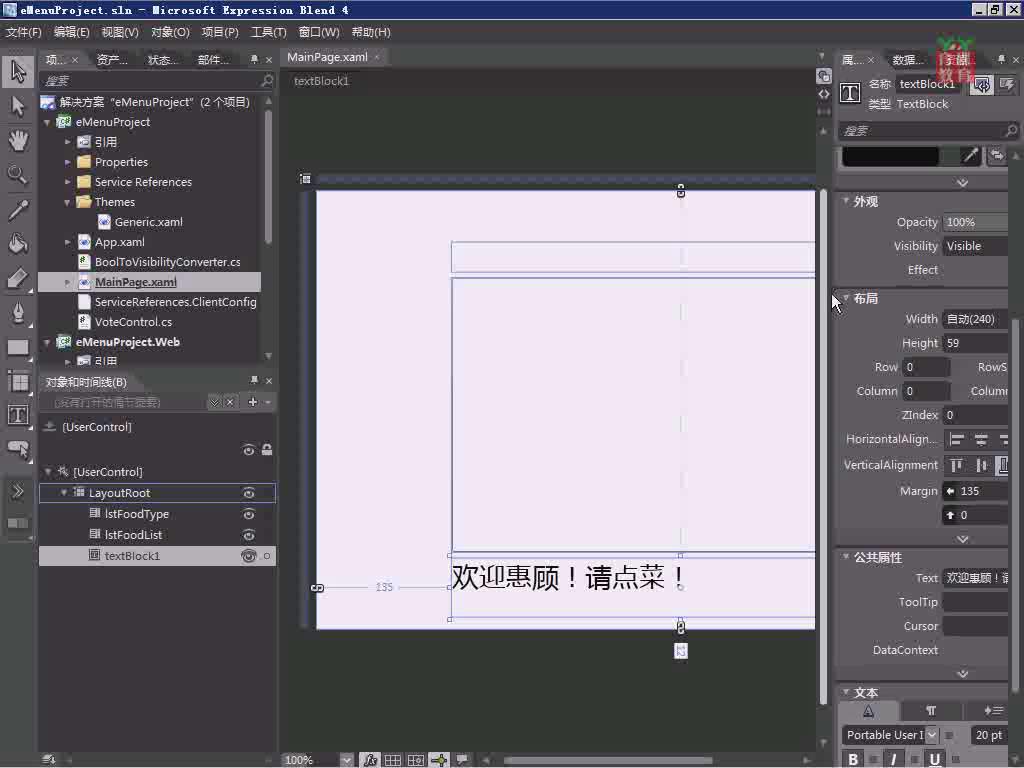Set horizontal alignment to left
Image resolution: width=1024 pixels, height=768 pixels.
coord(957,440)
